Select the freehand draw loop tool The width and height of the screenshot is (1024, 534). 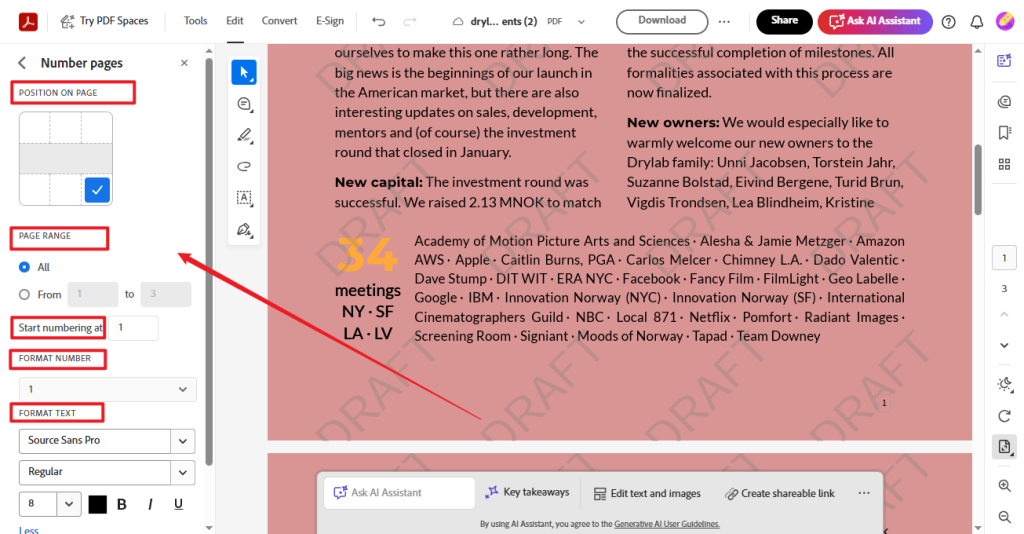tap(244, 166)
